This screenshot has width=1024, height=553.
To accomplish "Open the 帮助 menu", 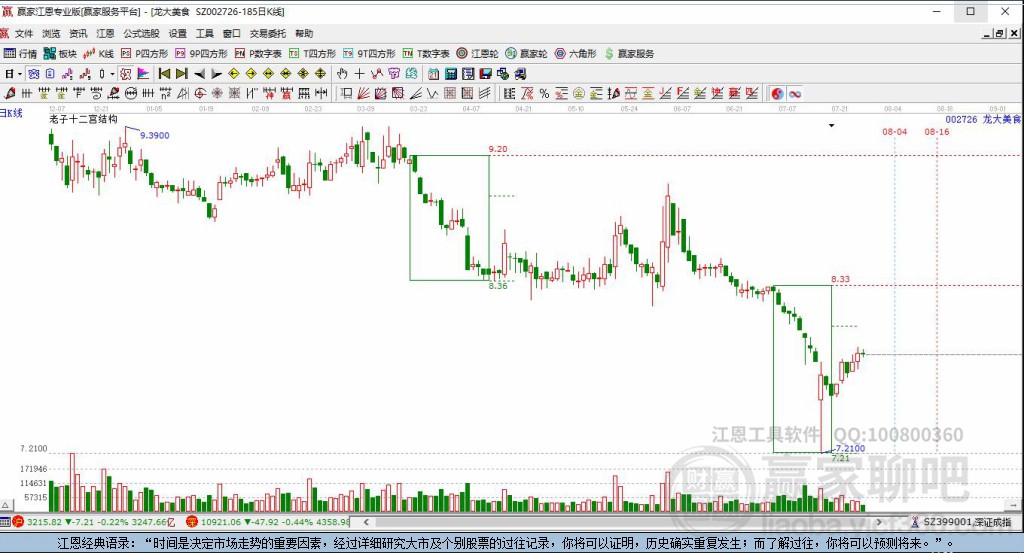I will 304,33.
